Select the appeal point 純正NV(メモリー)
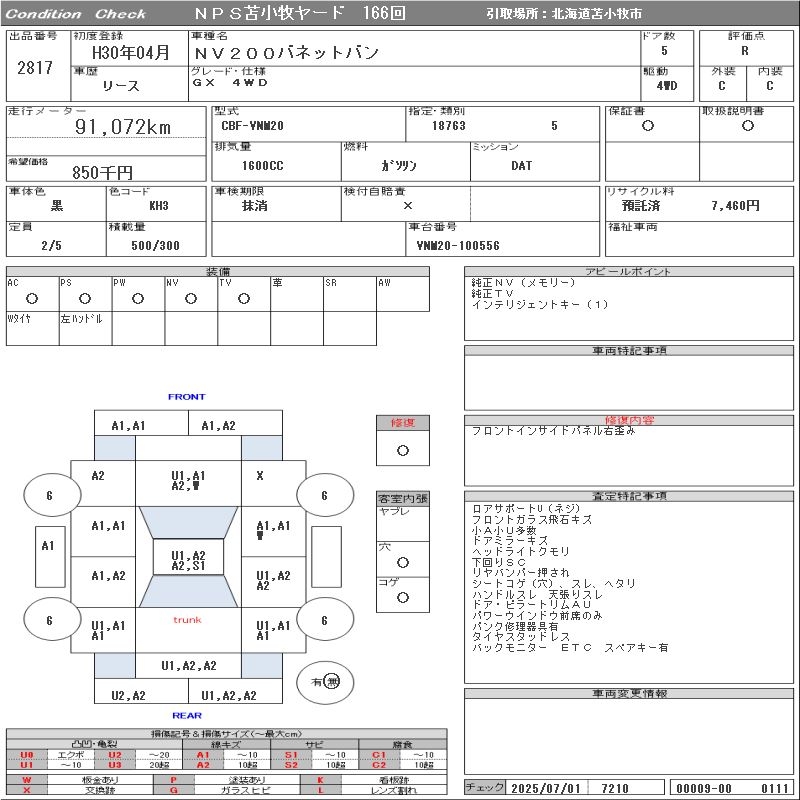 click(523, 283)
